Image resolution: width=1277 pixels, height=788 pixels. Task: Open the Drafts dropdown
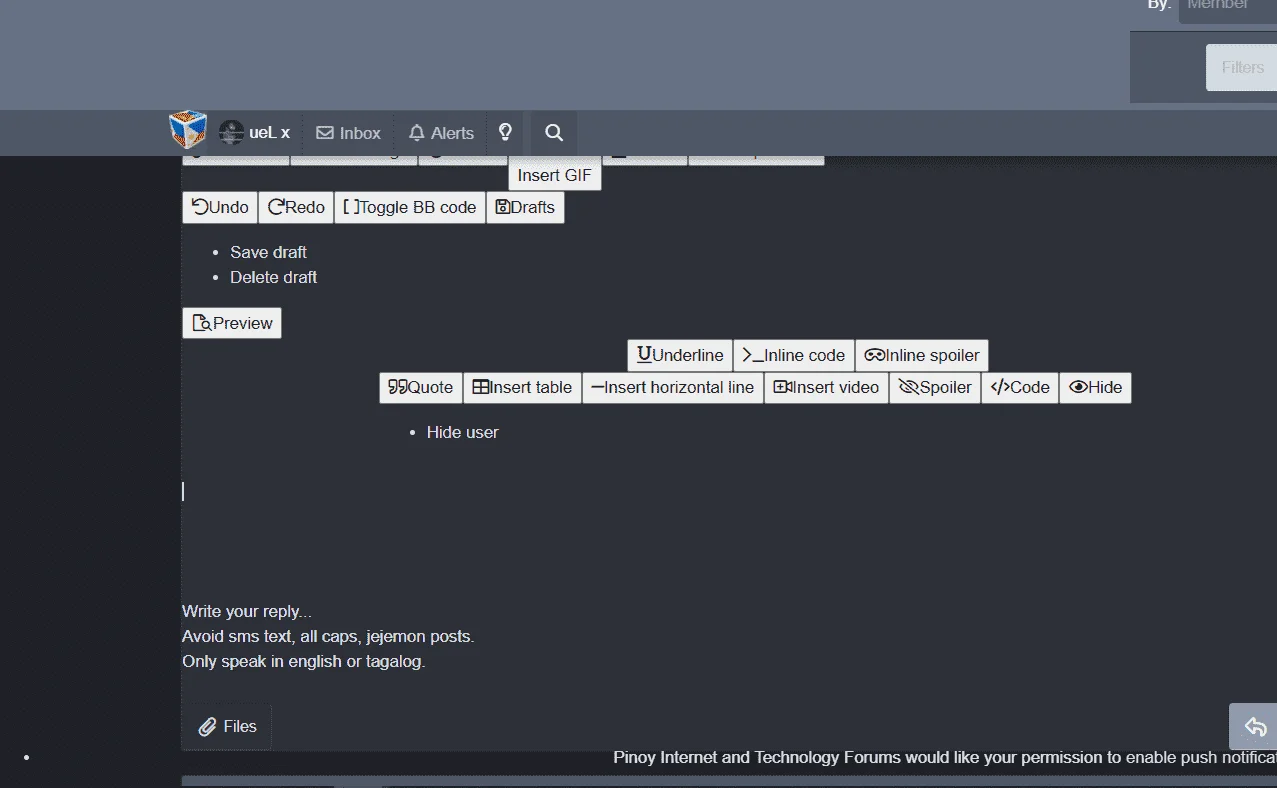pyautogui.click(x=525, y=207)
